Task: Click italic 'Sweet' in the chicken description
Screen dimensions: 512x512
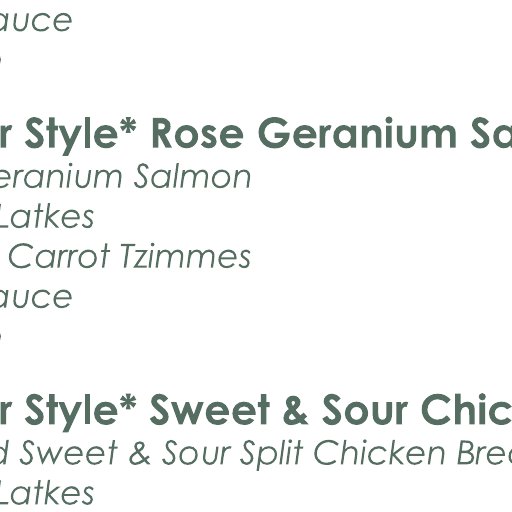Action: [x=69, y=453]
